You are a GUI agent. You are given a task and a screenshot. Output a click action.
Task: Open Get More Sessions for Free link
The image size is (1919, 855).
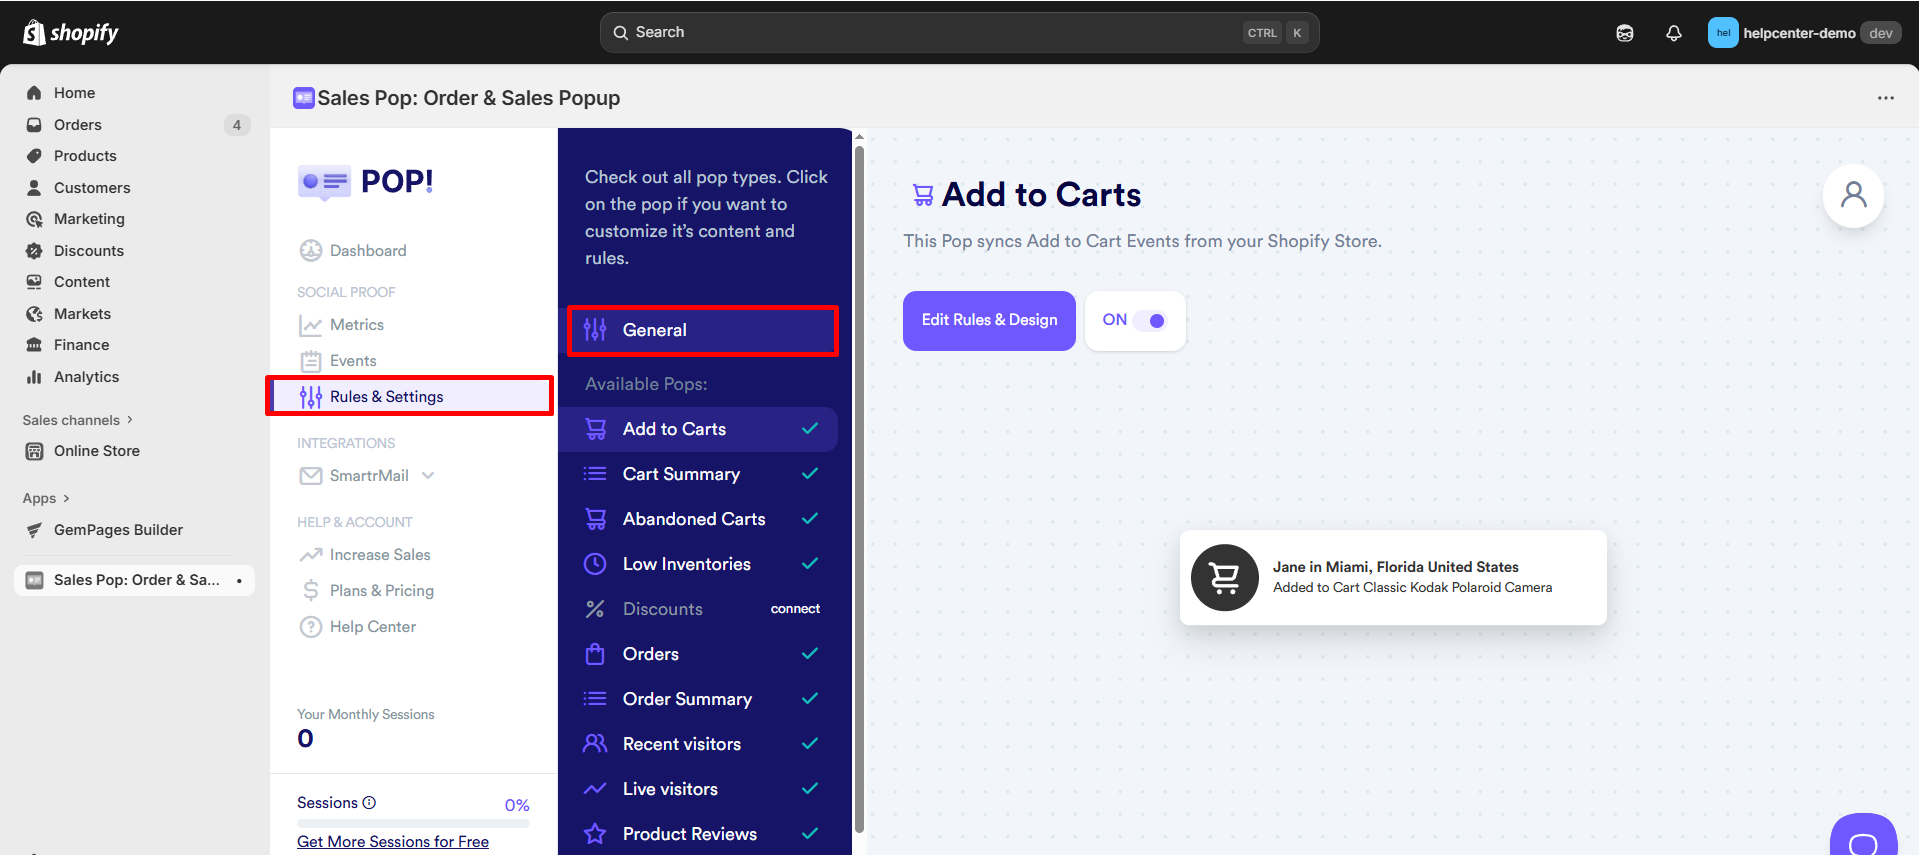coord(393,842)
